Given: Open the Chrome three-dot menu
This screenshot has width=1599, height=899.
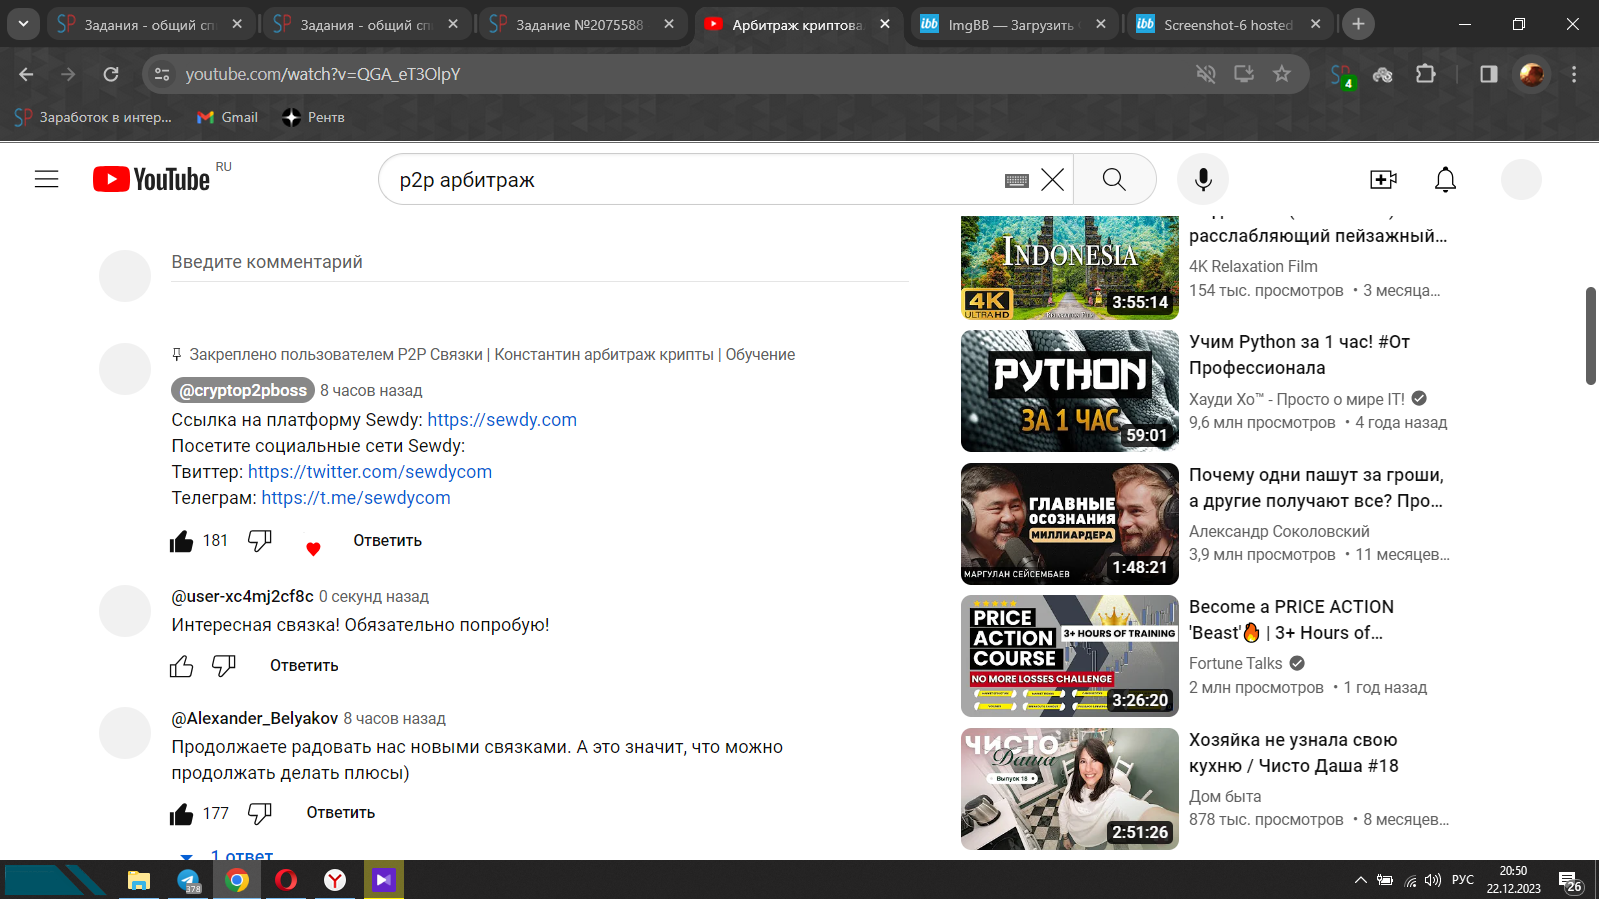Looking at the screenshot, I should coord(1574,73).
